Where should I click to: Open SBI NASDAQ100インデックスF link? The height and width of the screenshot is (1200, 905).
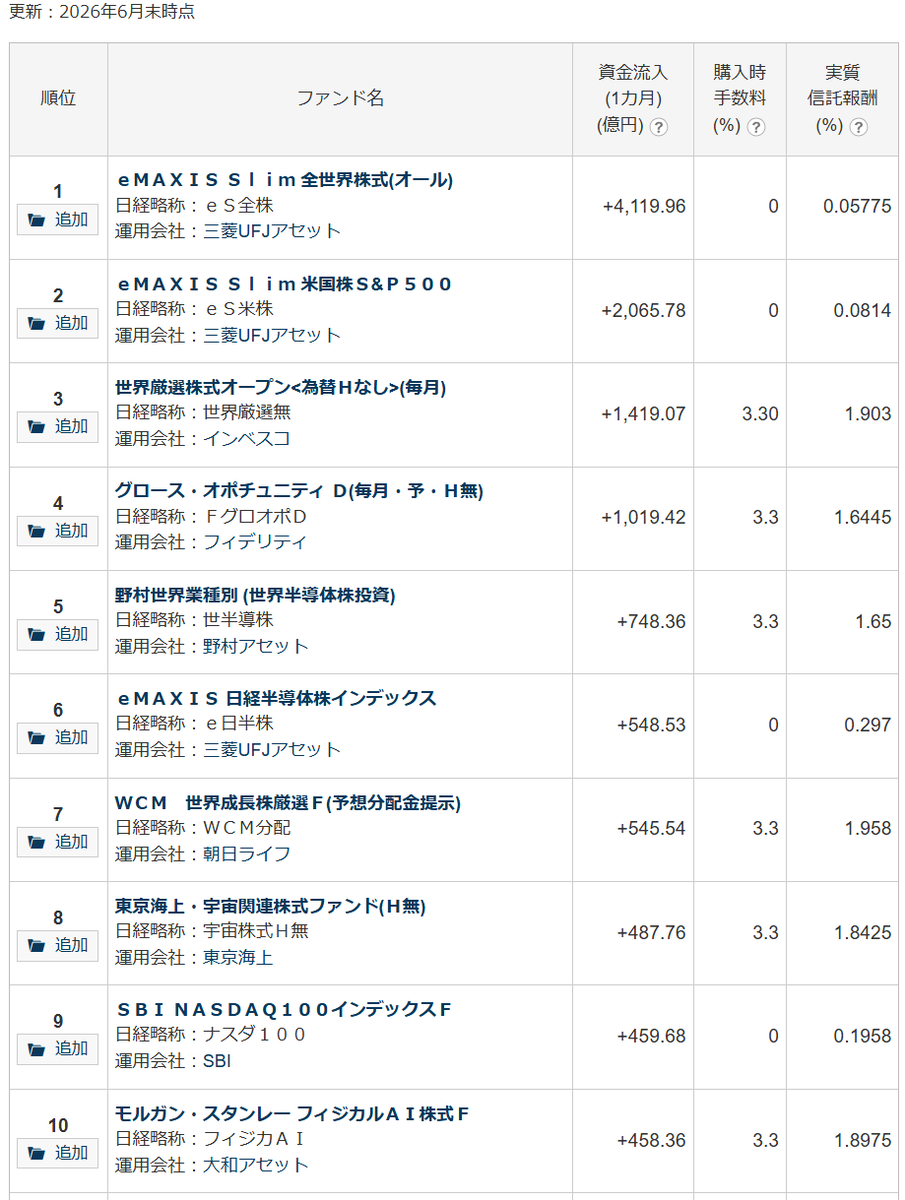pyautogui.click(x=284, y=1010)
